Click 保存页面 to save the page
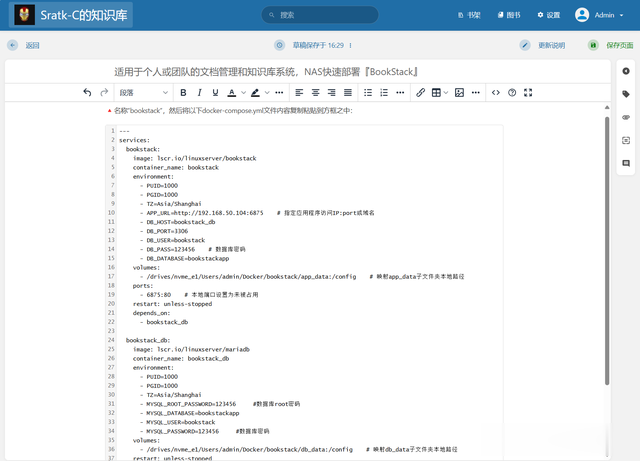 click(x=620, y=45)
